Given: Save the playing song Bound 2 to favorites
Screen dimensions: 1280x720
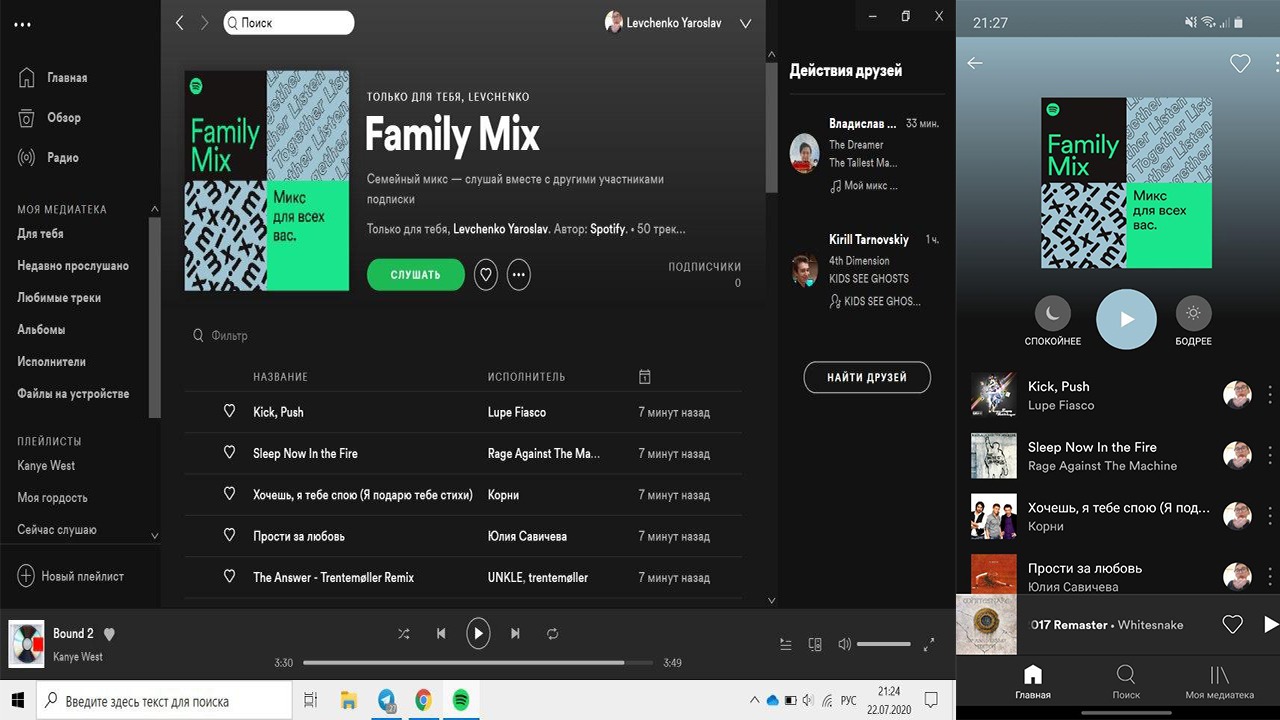Looking at the screenshot, I should coord(110,634).
